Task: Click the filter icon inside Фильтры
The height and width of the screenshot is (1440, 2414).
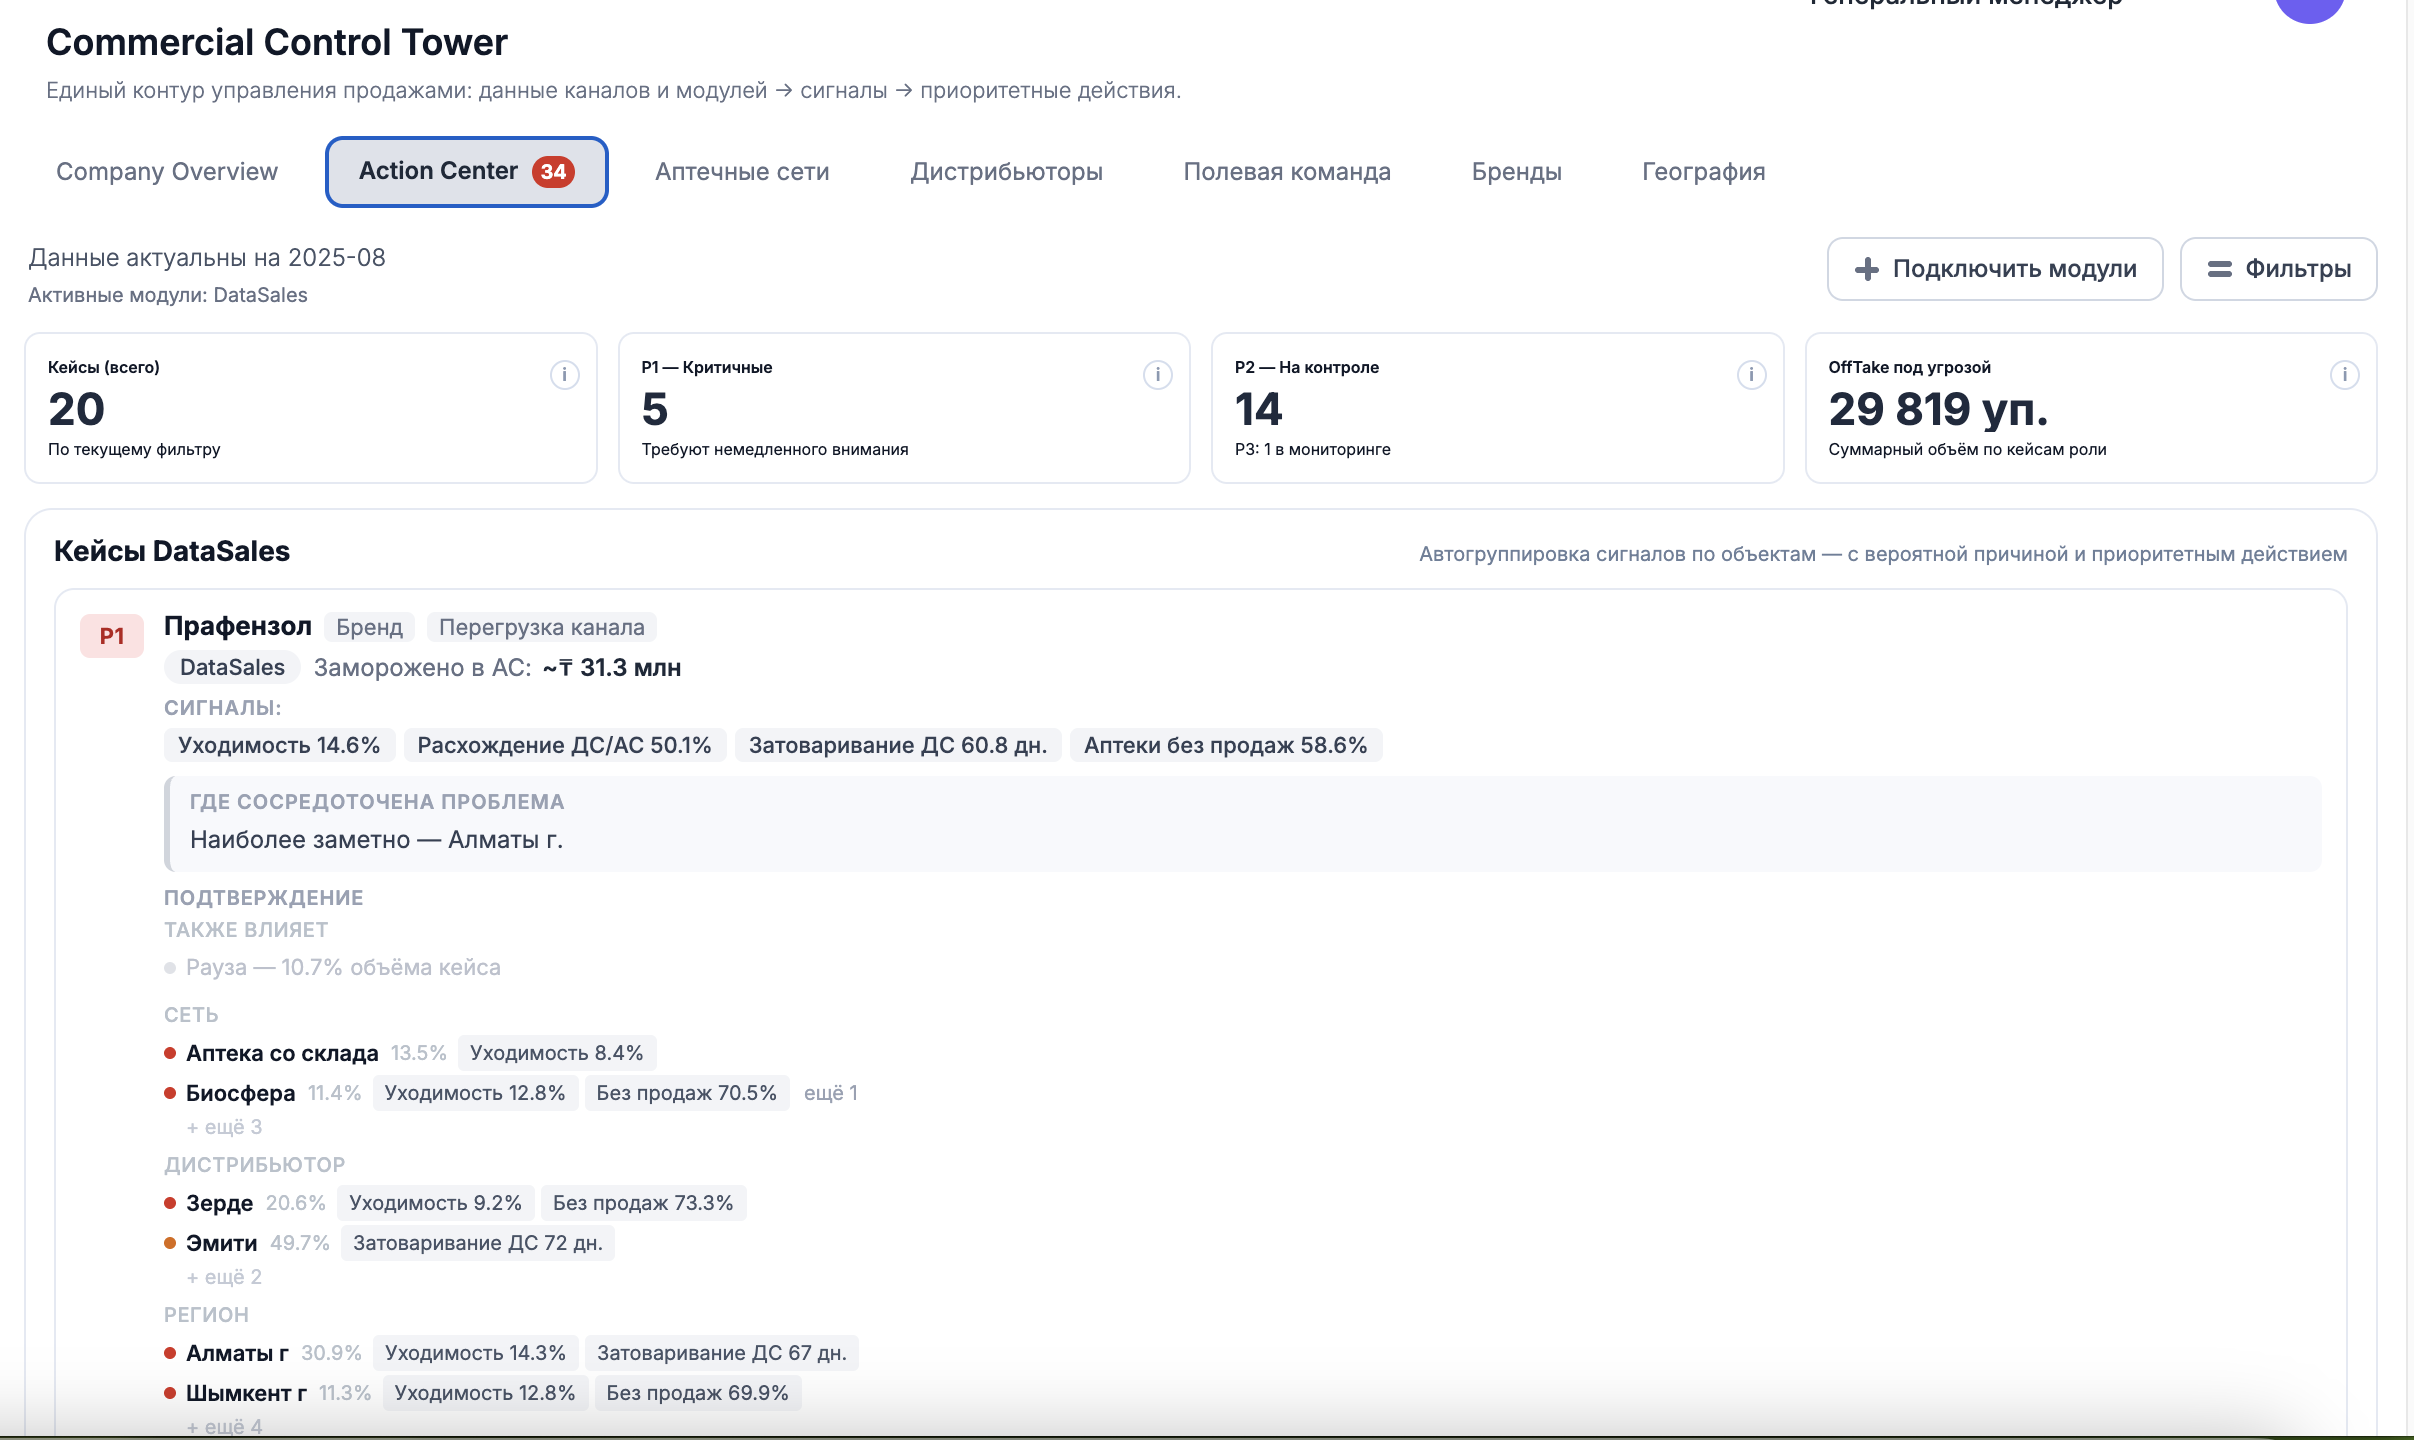Action: pos(2220,268)
